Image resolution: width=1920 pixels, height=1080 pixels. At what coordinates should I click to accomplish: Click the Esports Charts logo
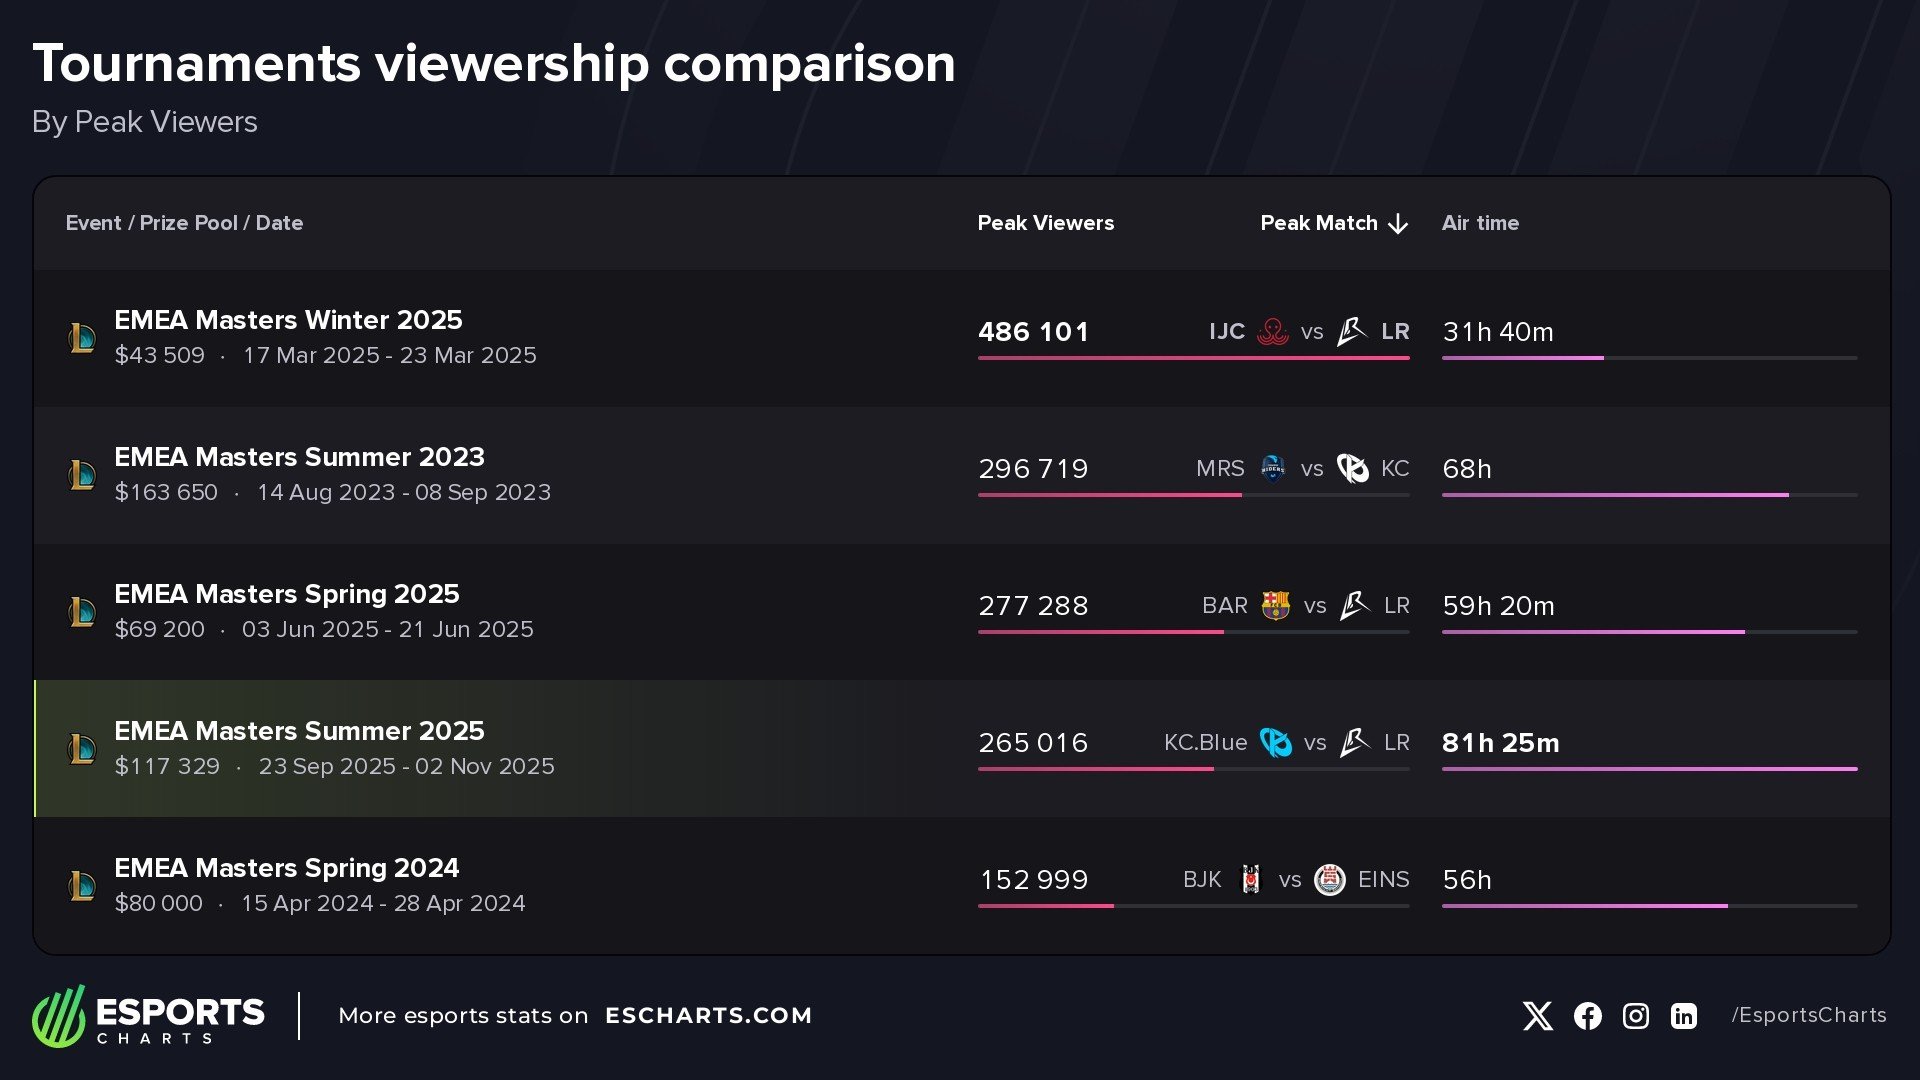[148, 1016]
